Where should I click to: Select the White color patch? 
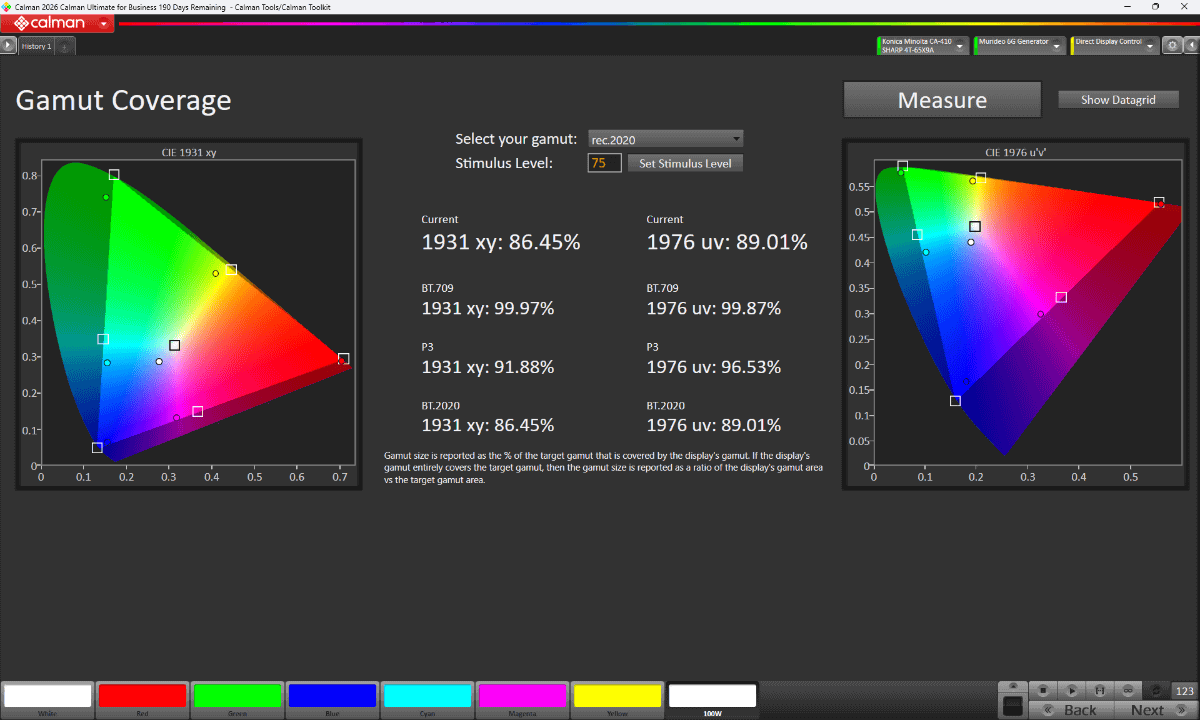coord(48,699)
